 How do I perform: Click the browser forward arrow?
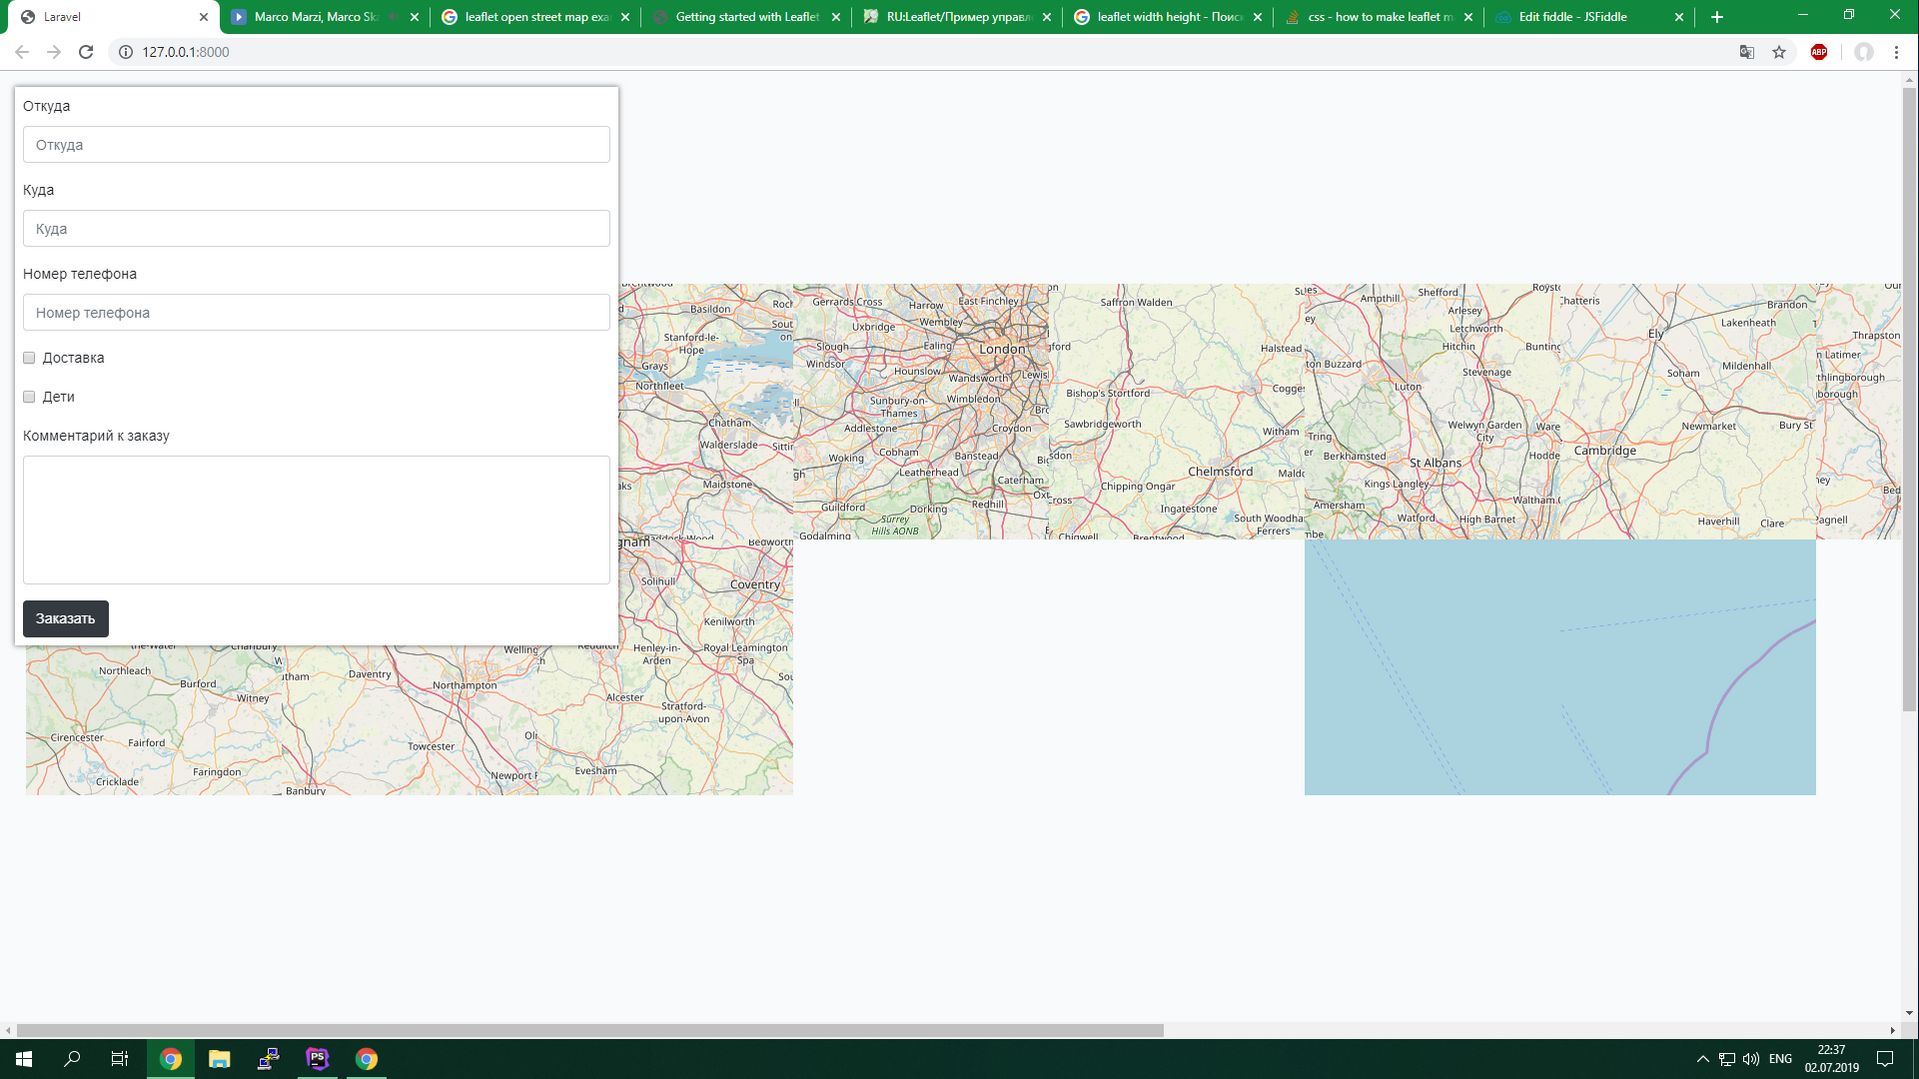click(54, 52)
